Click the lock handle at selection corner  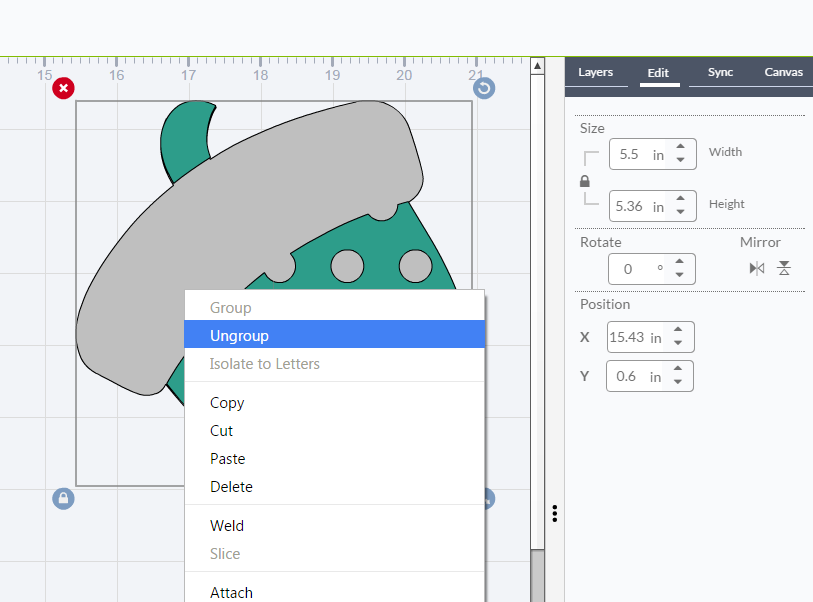coord(63,498)
